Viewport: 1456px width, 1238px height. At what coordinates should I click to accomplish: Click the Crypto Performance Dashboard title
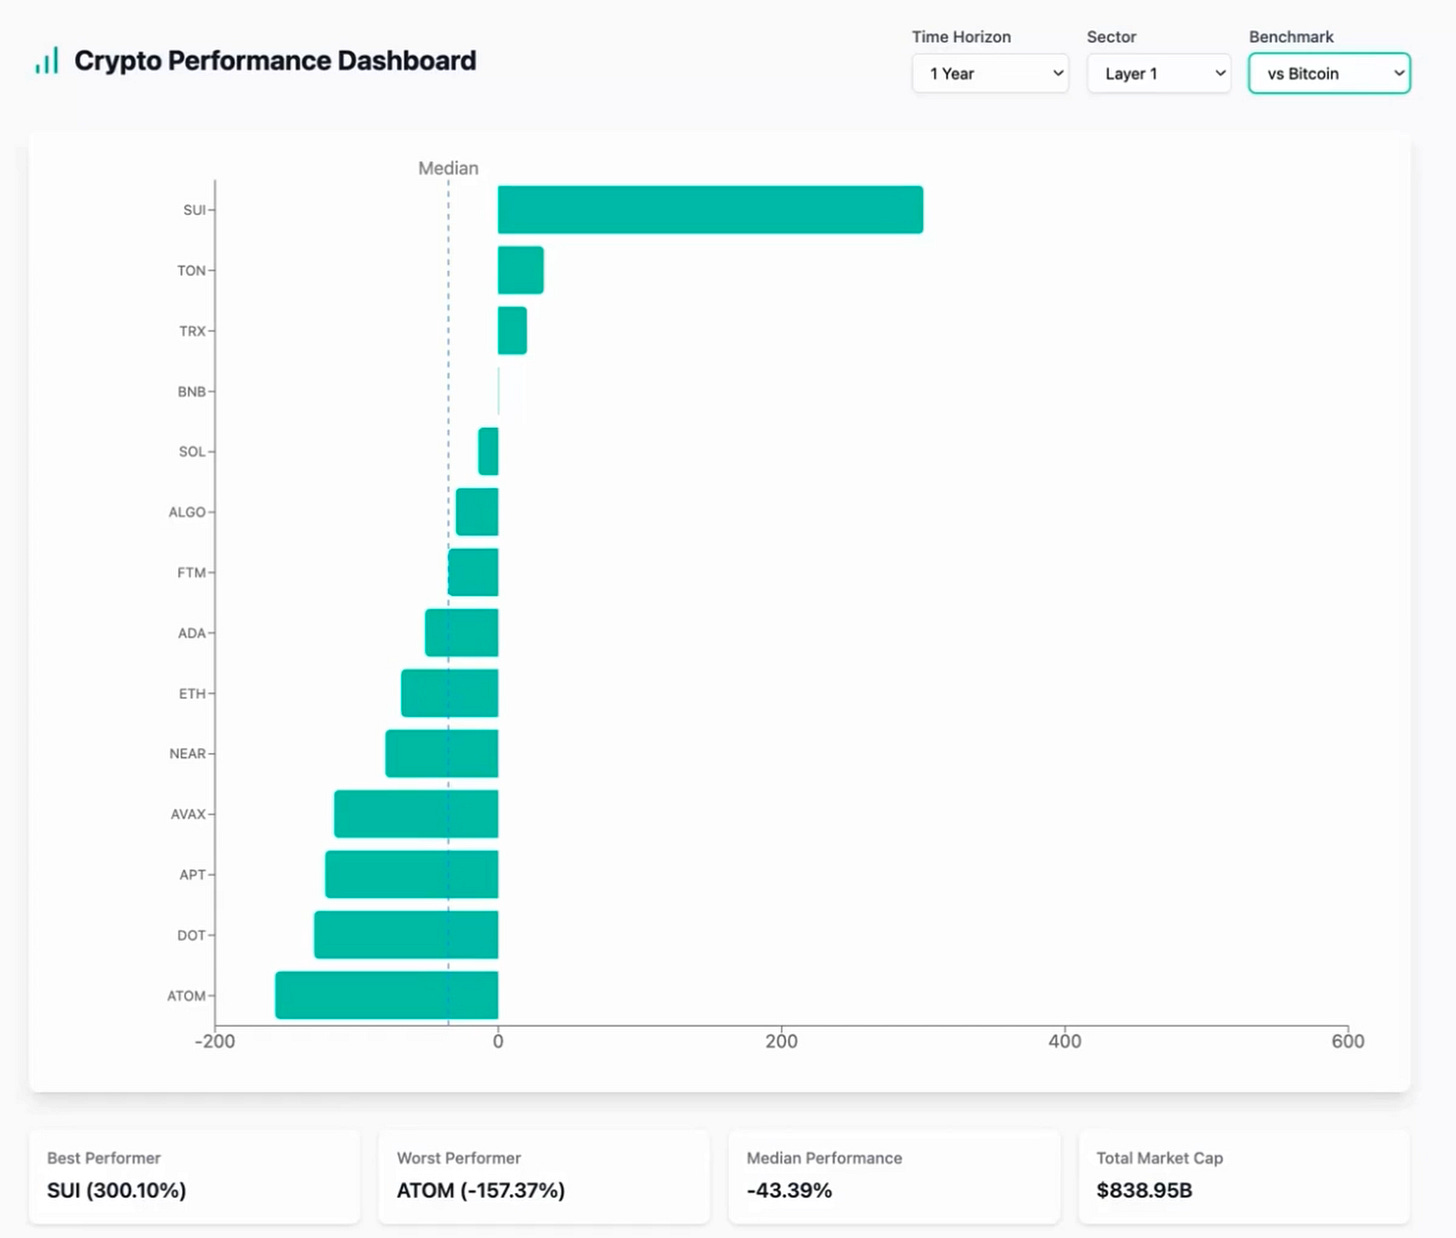(x=275, y=60)
